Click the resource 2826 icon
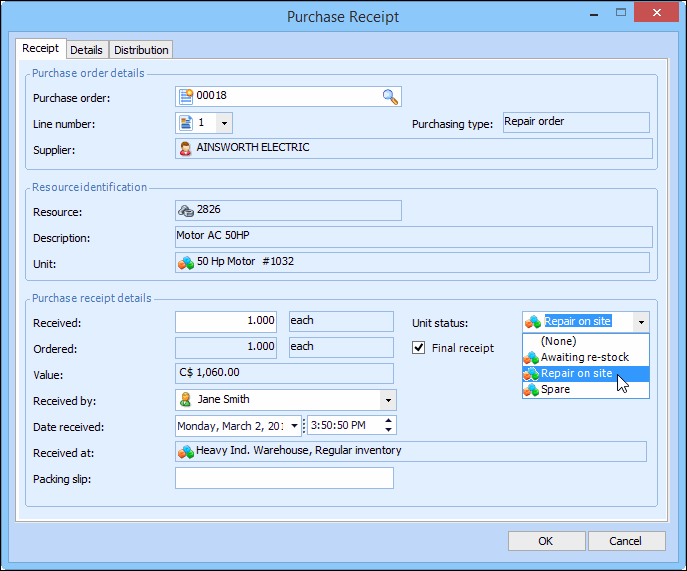 186,210
